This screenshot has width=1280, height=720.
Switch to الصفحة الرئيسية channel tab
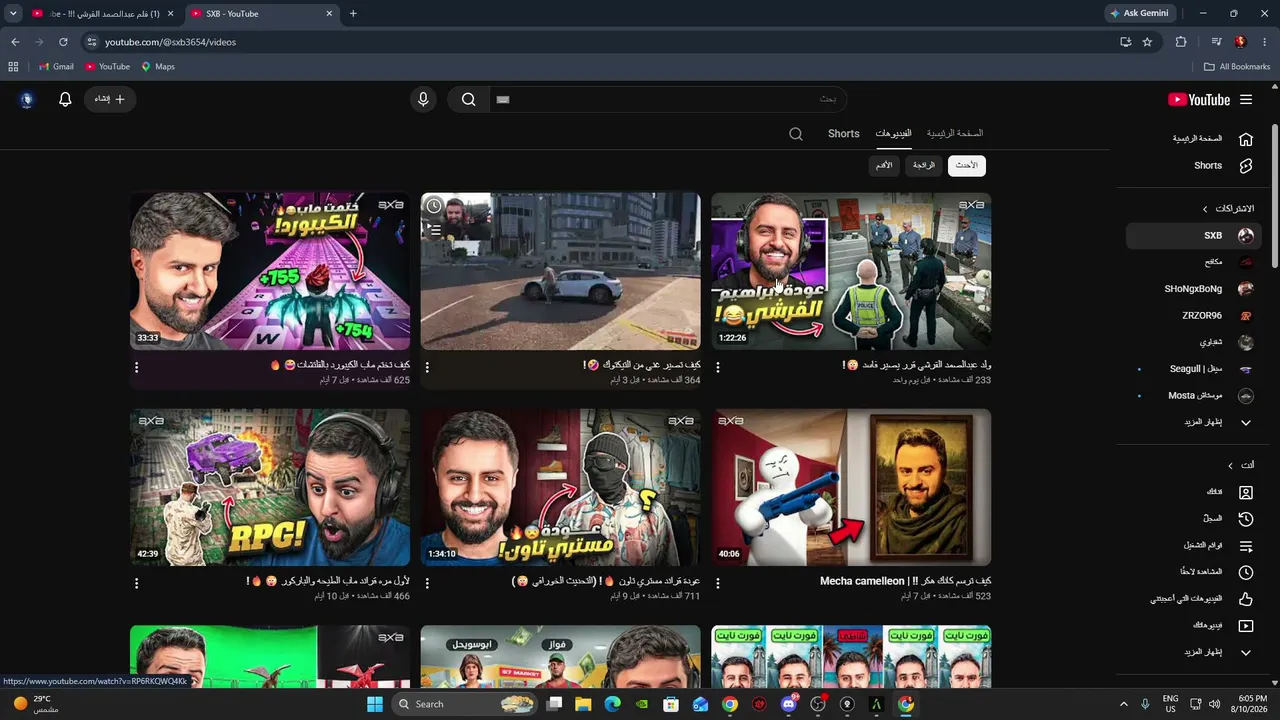(x=955, y=133)
